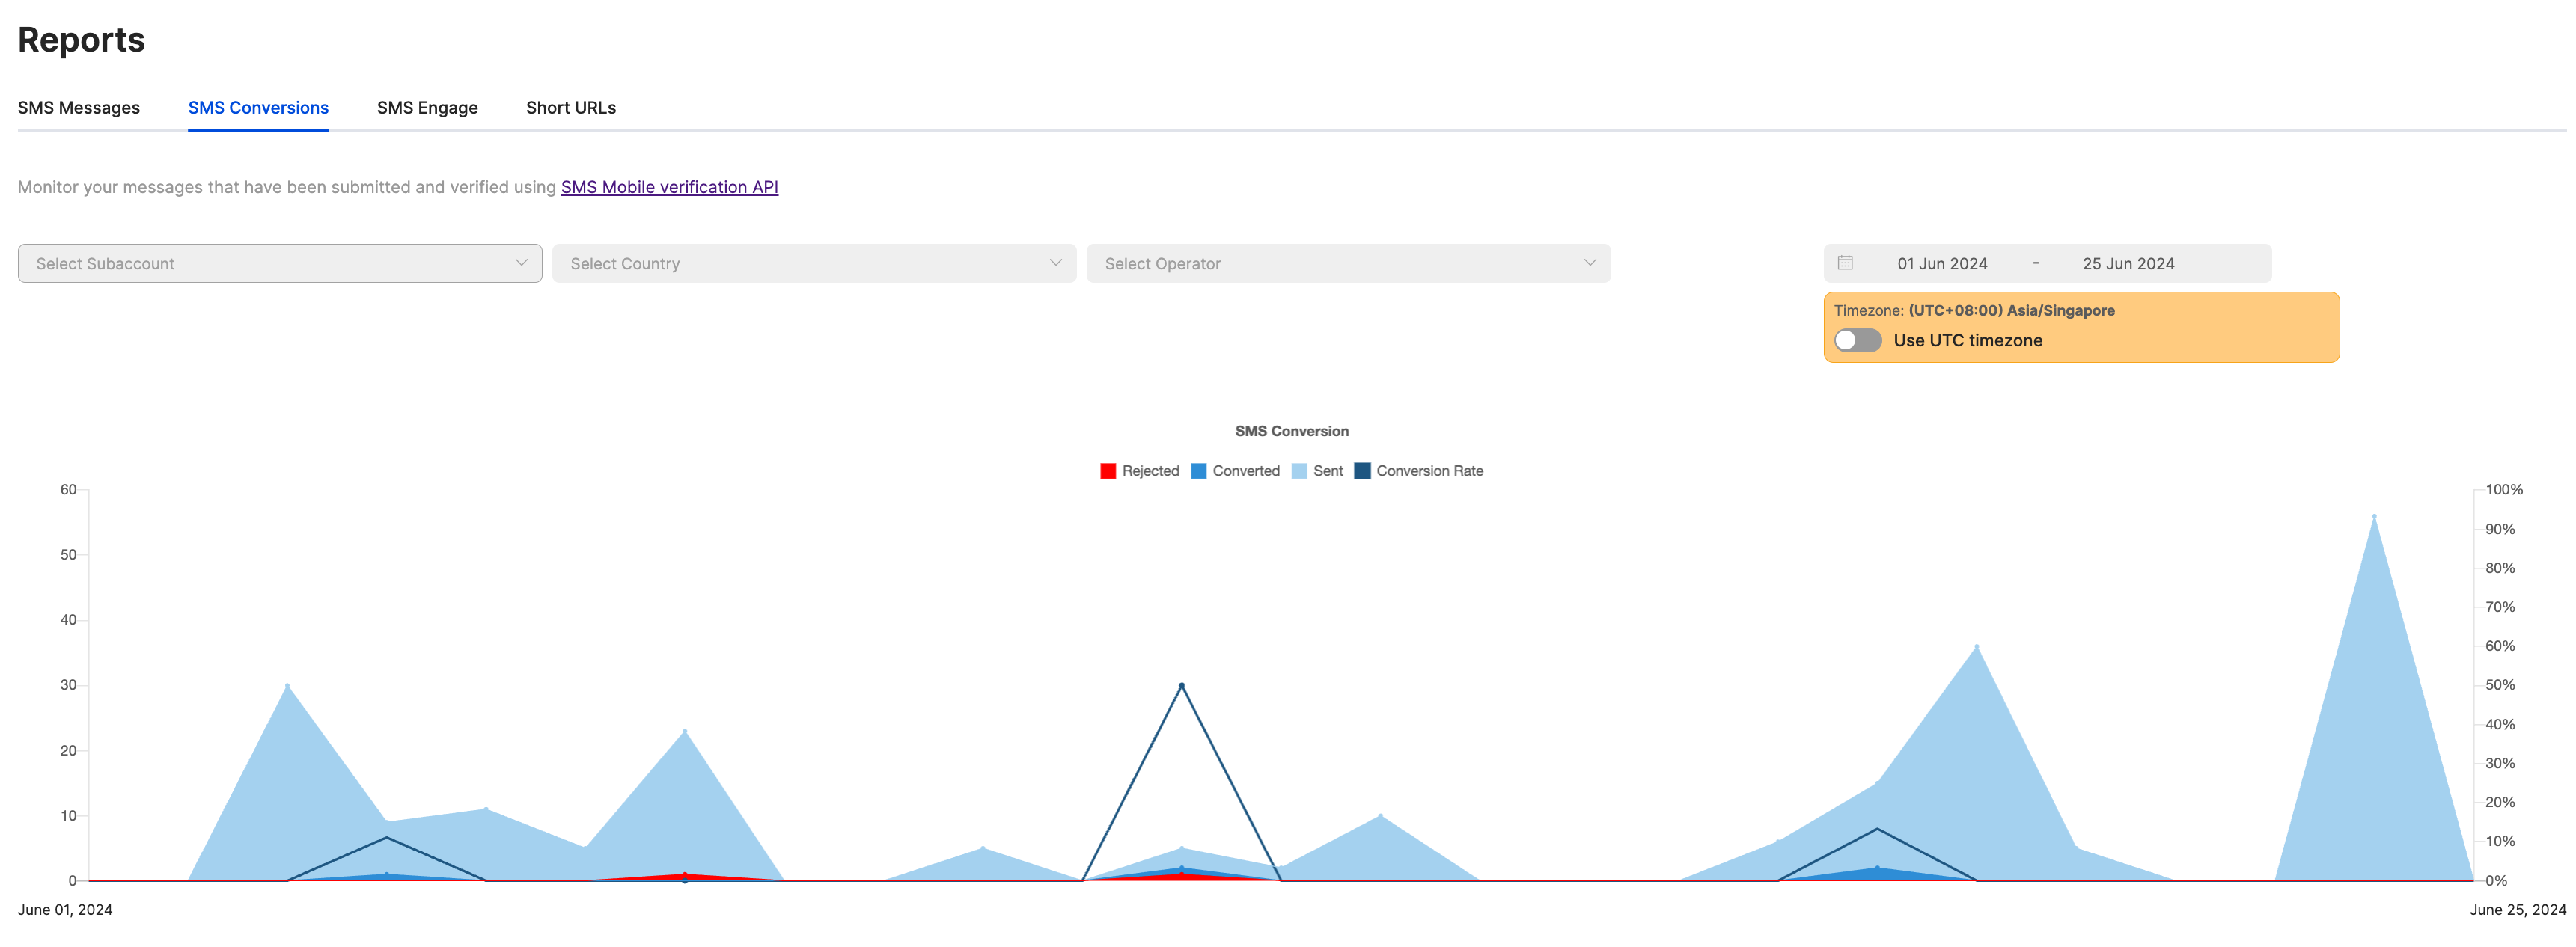
Task: Open the SMS Engage tab
Action: (427, 108)
